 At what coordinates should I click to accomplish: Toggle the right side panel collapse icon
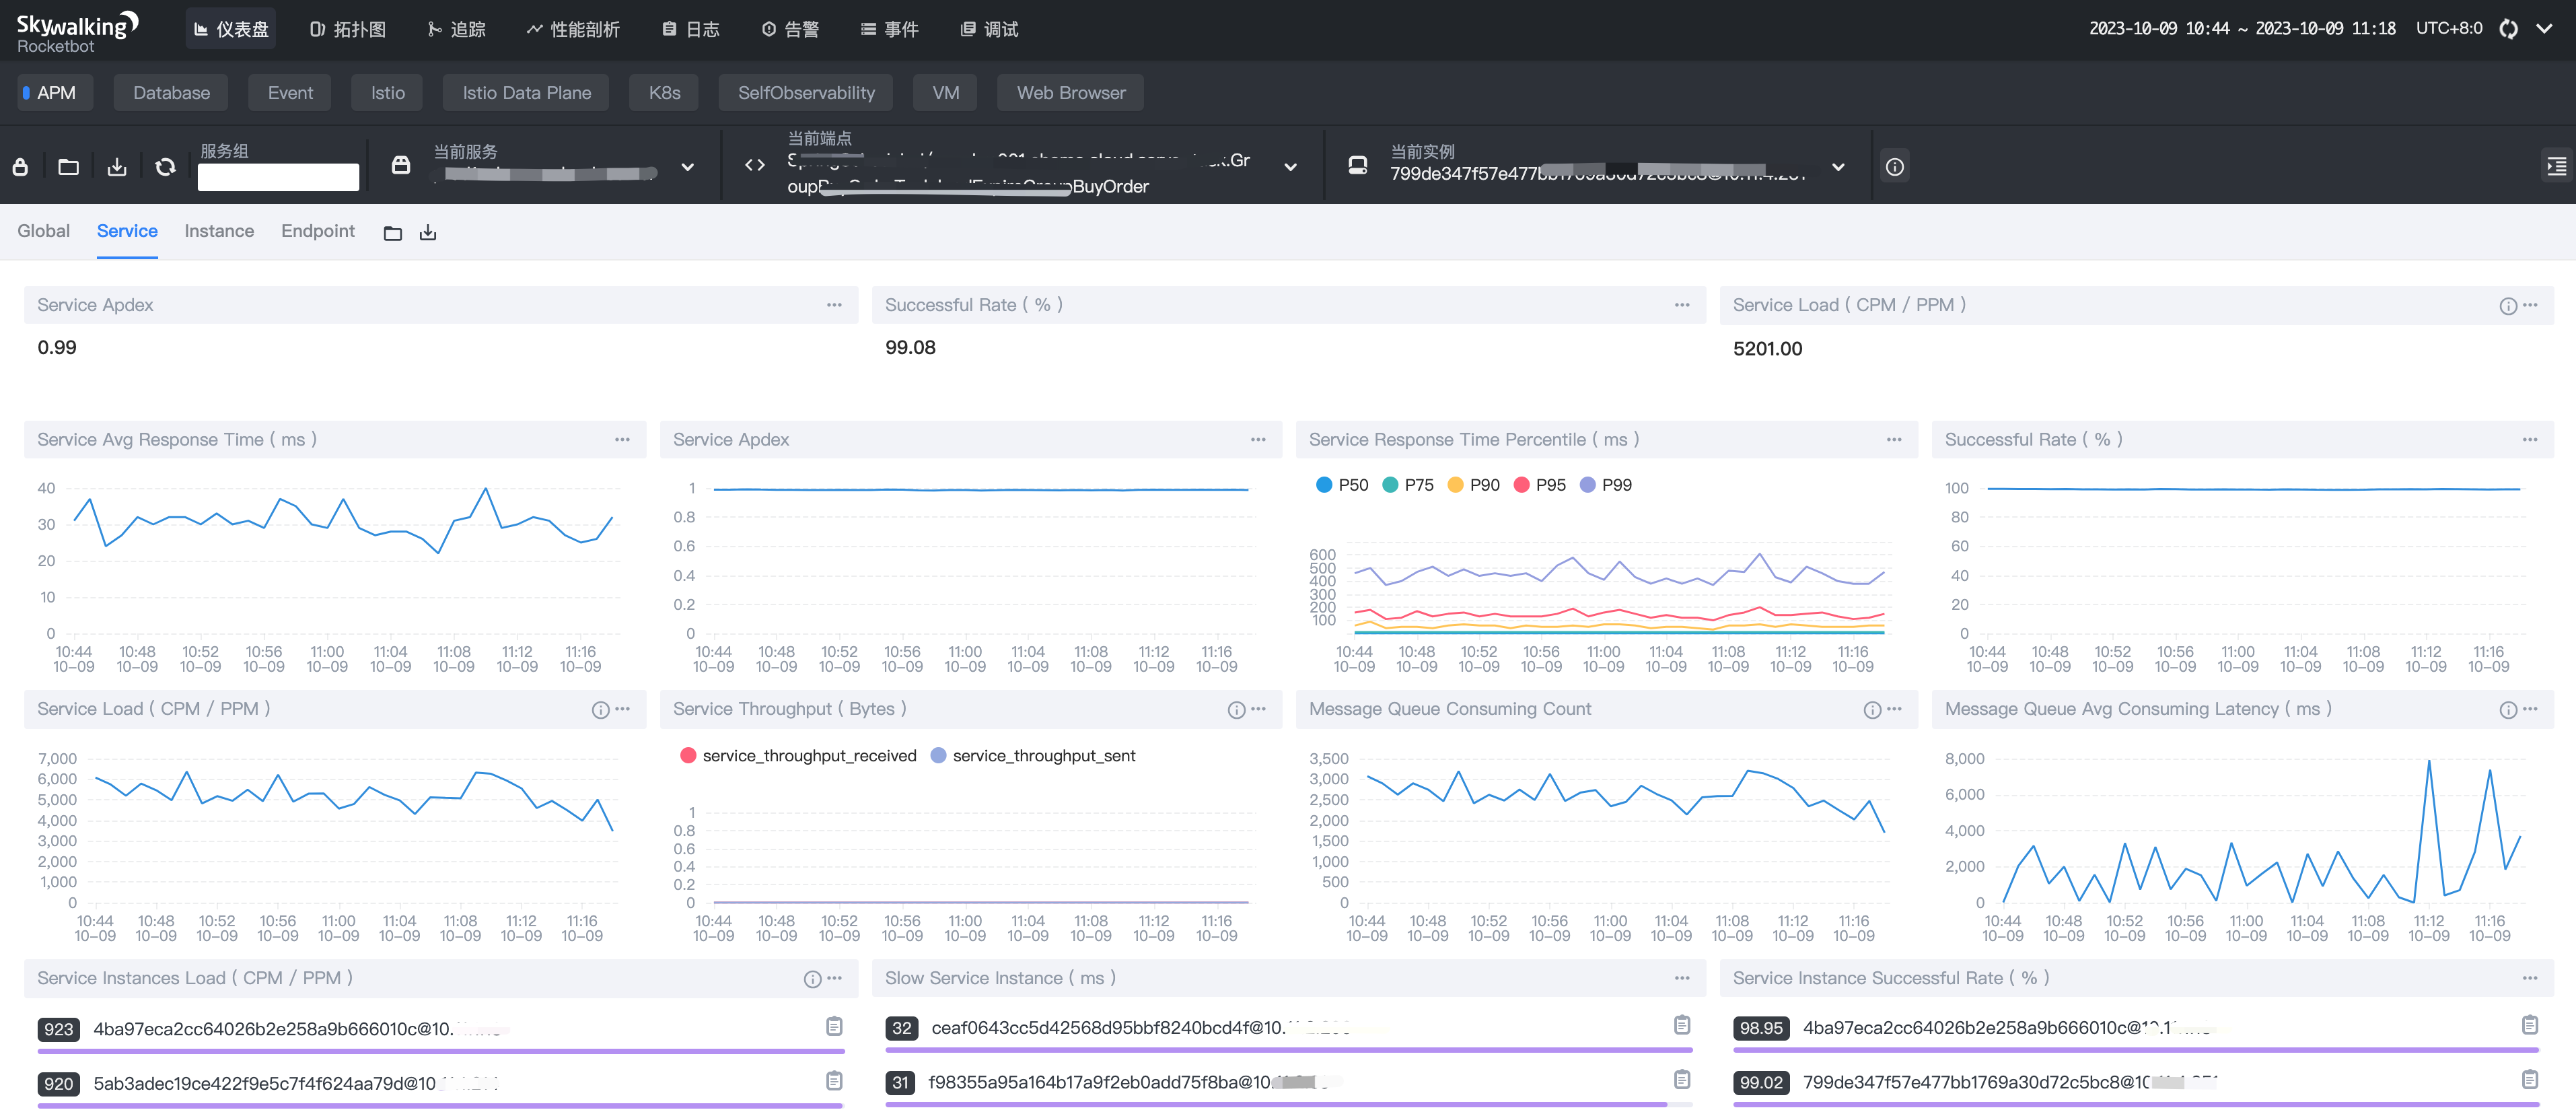click(x=2556, y=167)
